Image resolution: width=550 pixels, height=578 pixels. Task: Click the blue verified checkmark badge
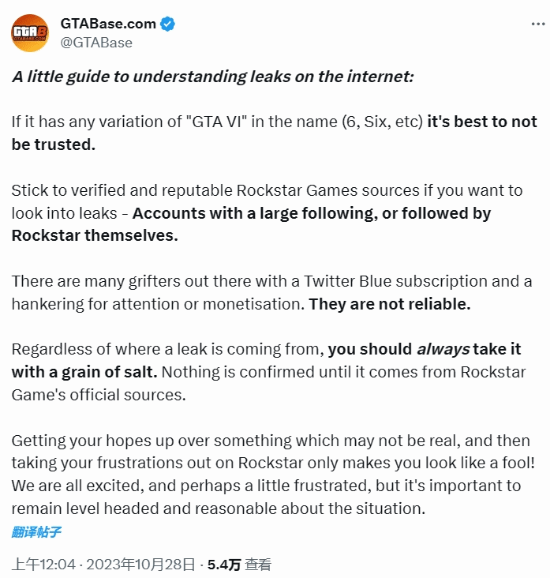[x=168, y=24]
